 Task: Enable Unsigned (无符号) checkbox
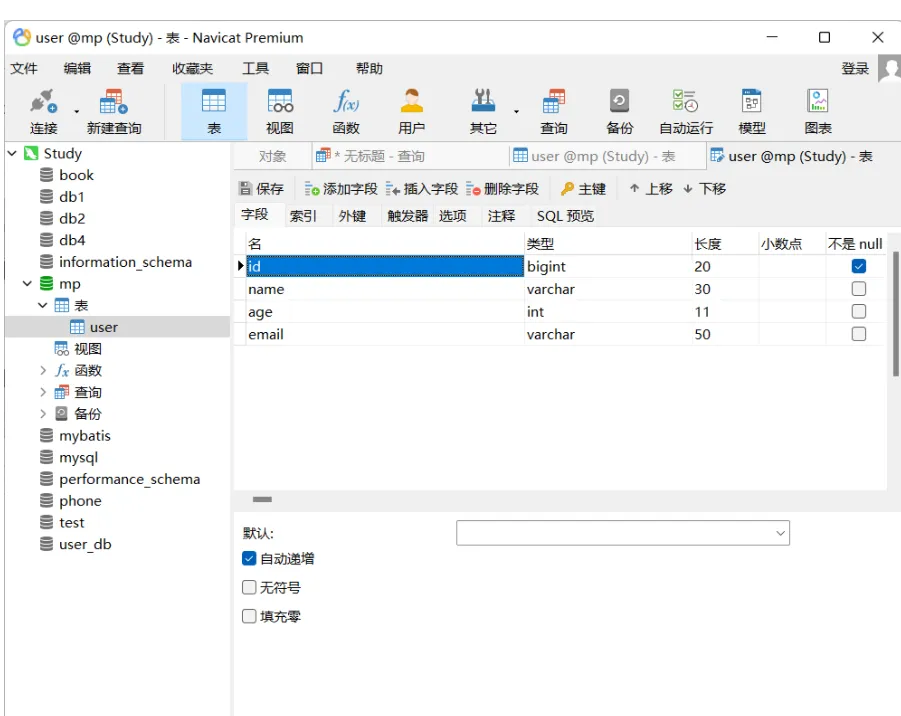(x=249, y=587)
